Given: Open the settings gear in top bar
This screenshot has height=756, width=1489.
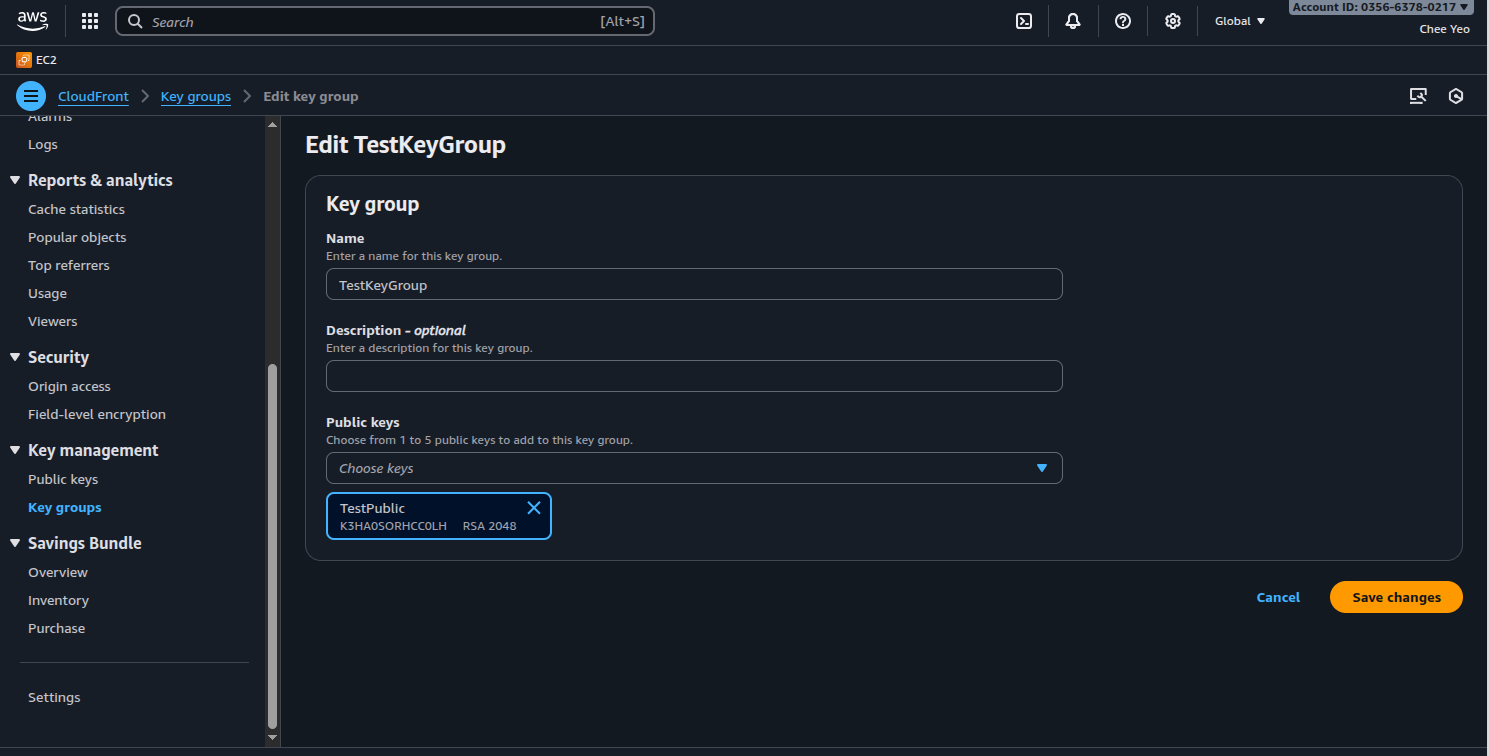Looking at the screenshot, I should pos(1173,21).
